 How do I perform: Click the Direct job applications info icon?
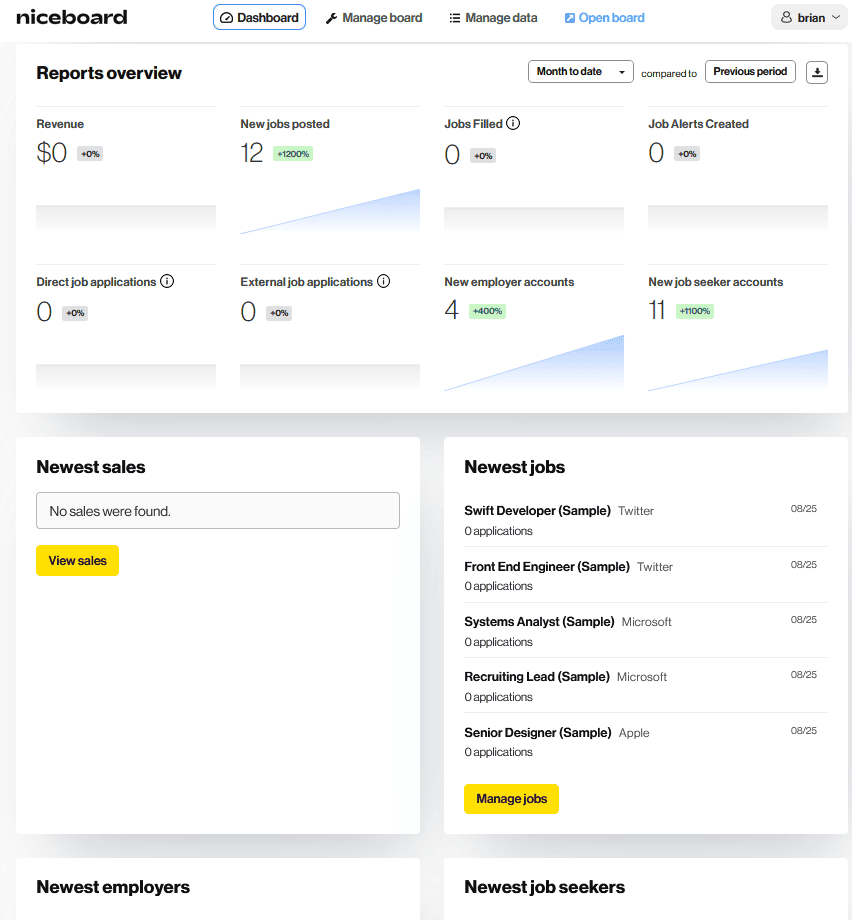point(166,281)
